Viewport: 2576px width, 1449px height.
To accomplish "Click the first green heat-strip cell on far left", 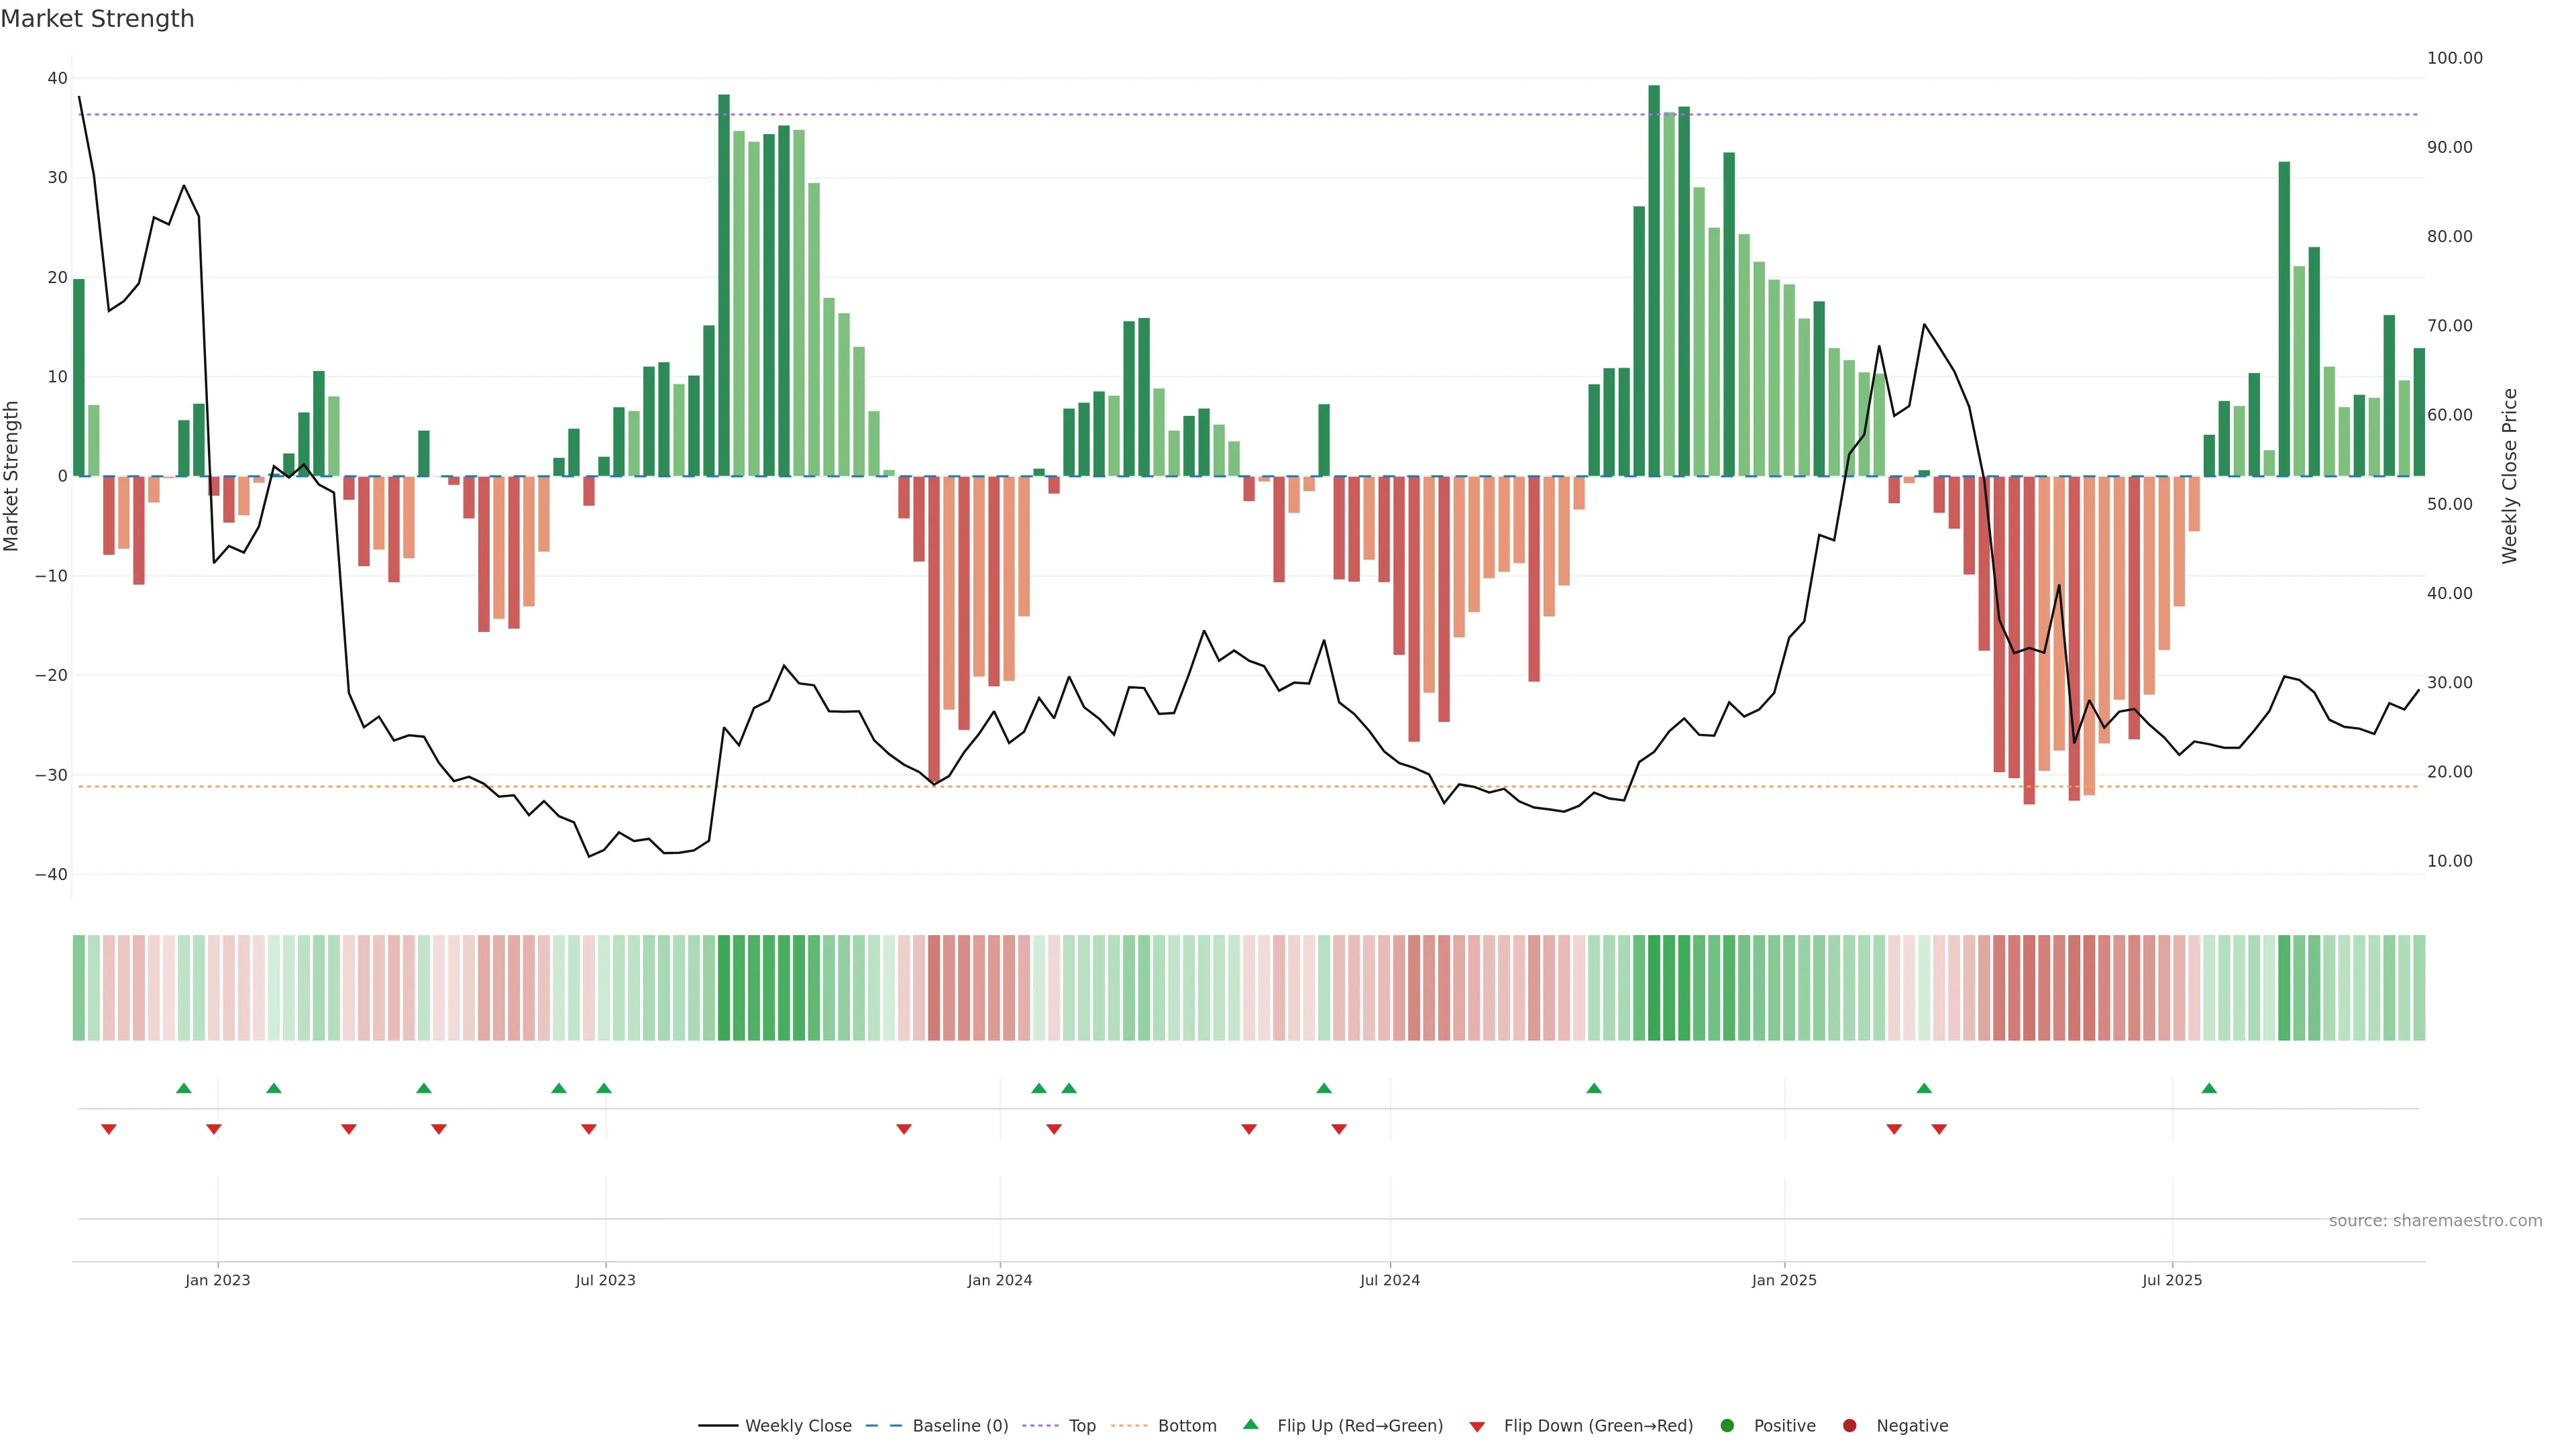I will (x=79, y=987).
